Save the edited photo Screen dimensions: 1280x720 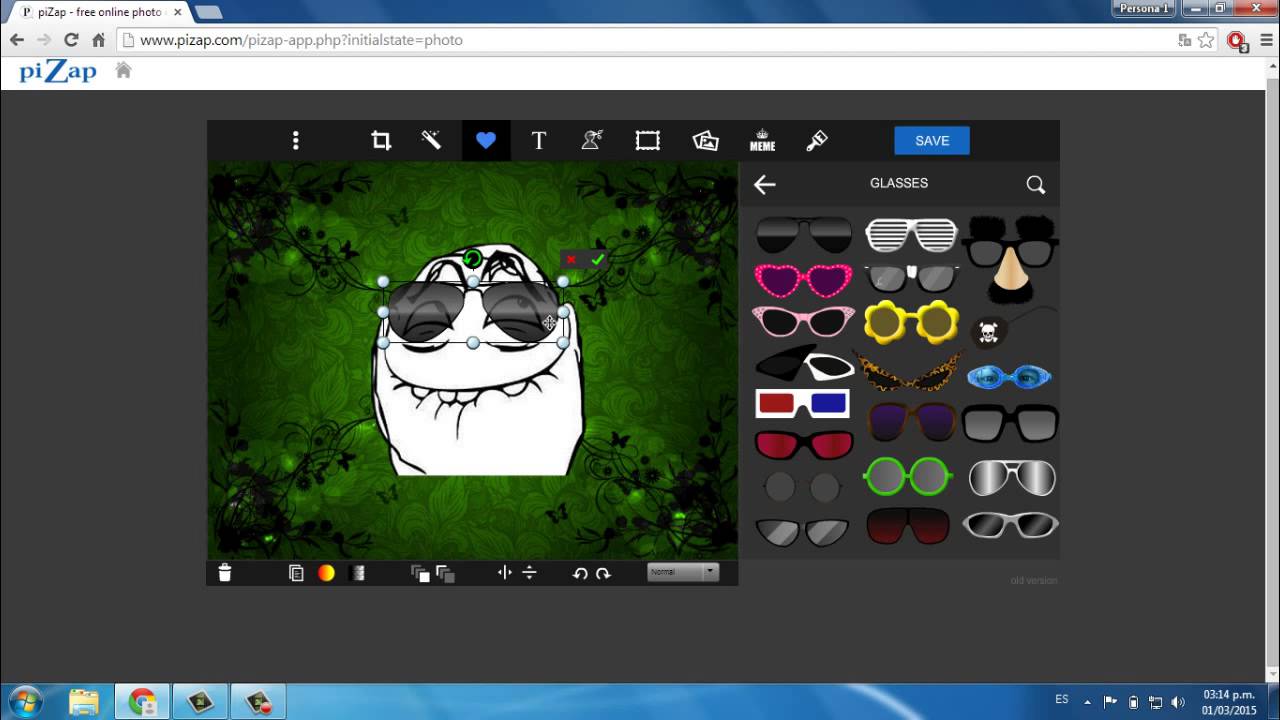point(932,141)
